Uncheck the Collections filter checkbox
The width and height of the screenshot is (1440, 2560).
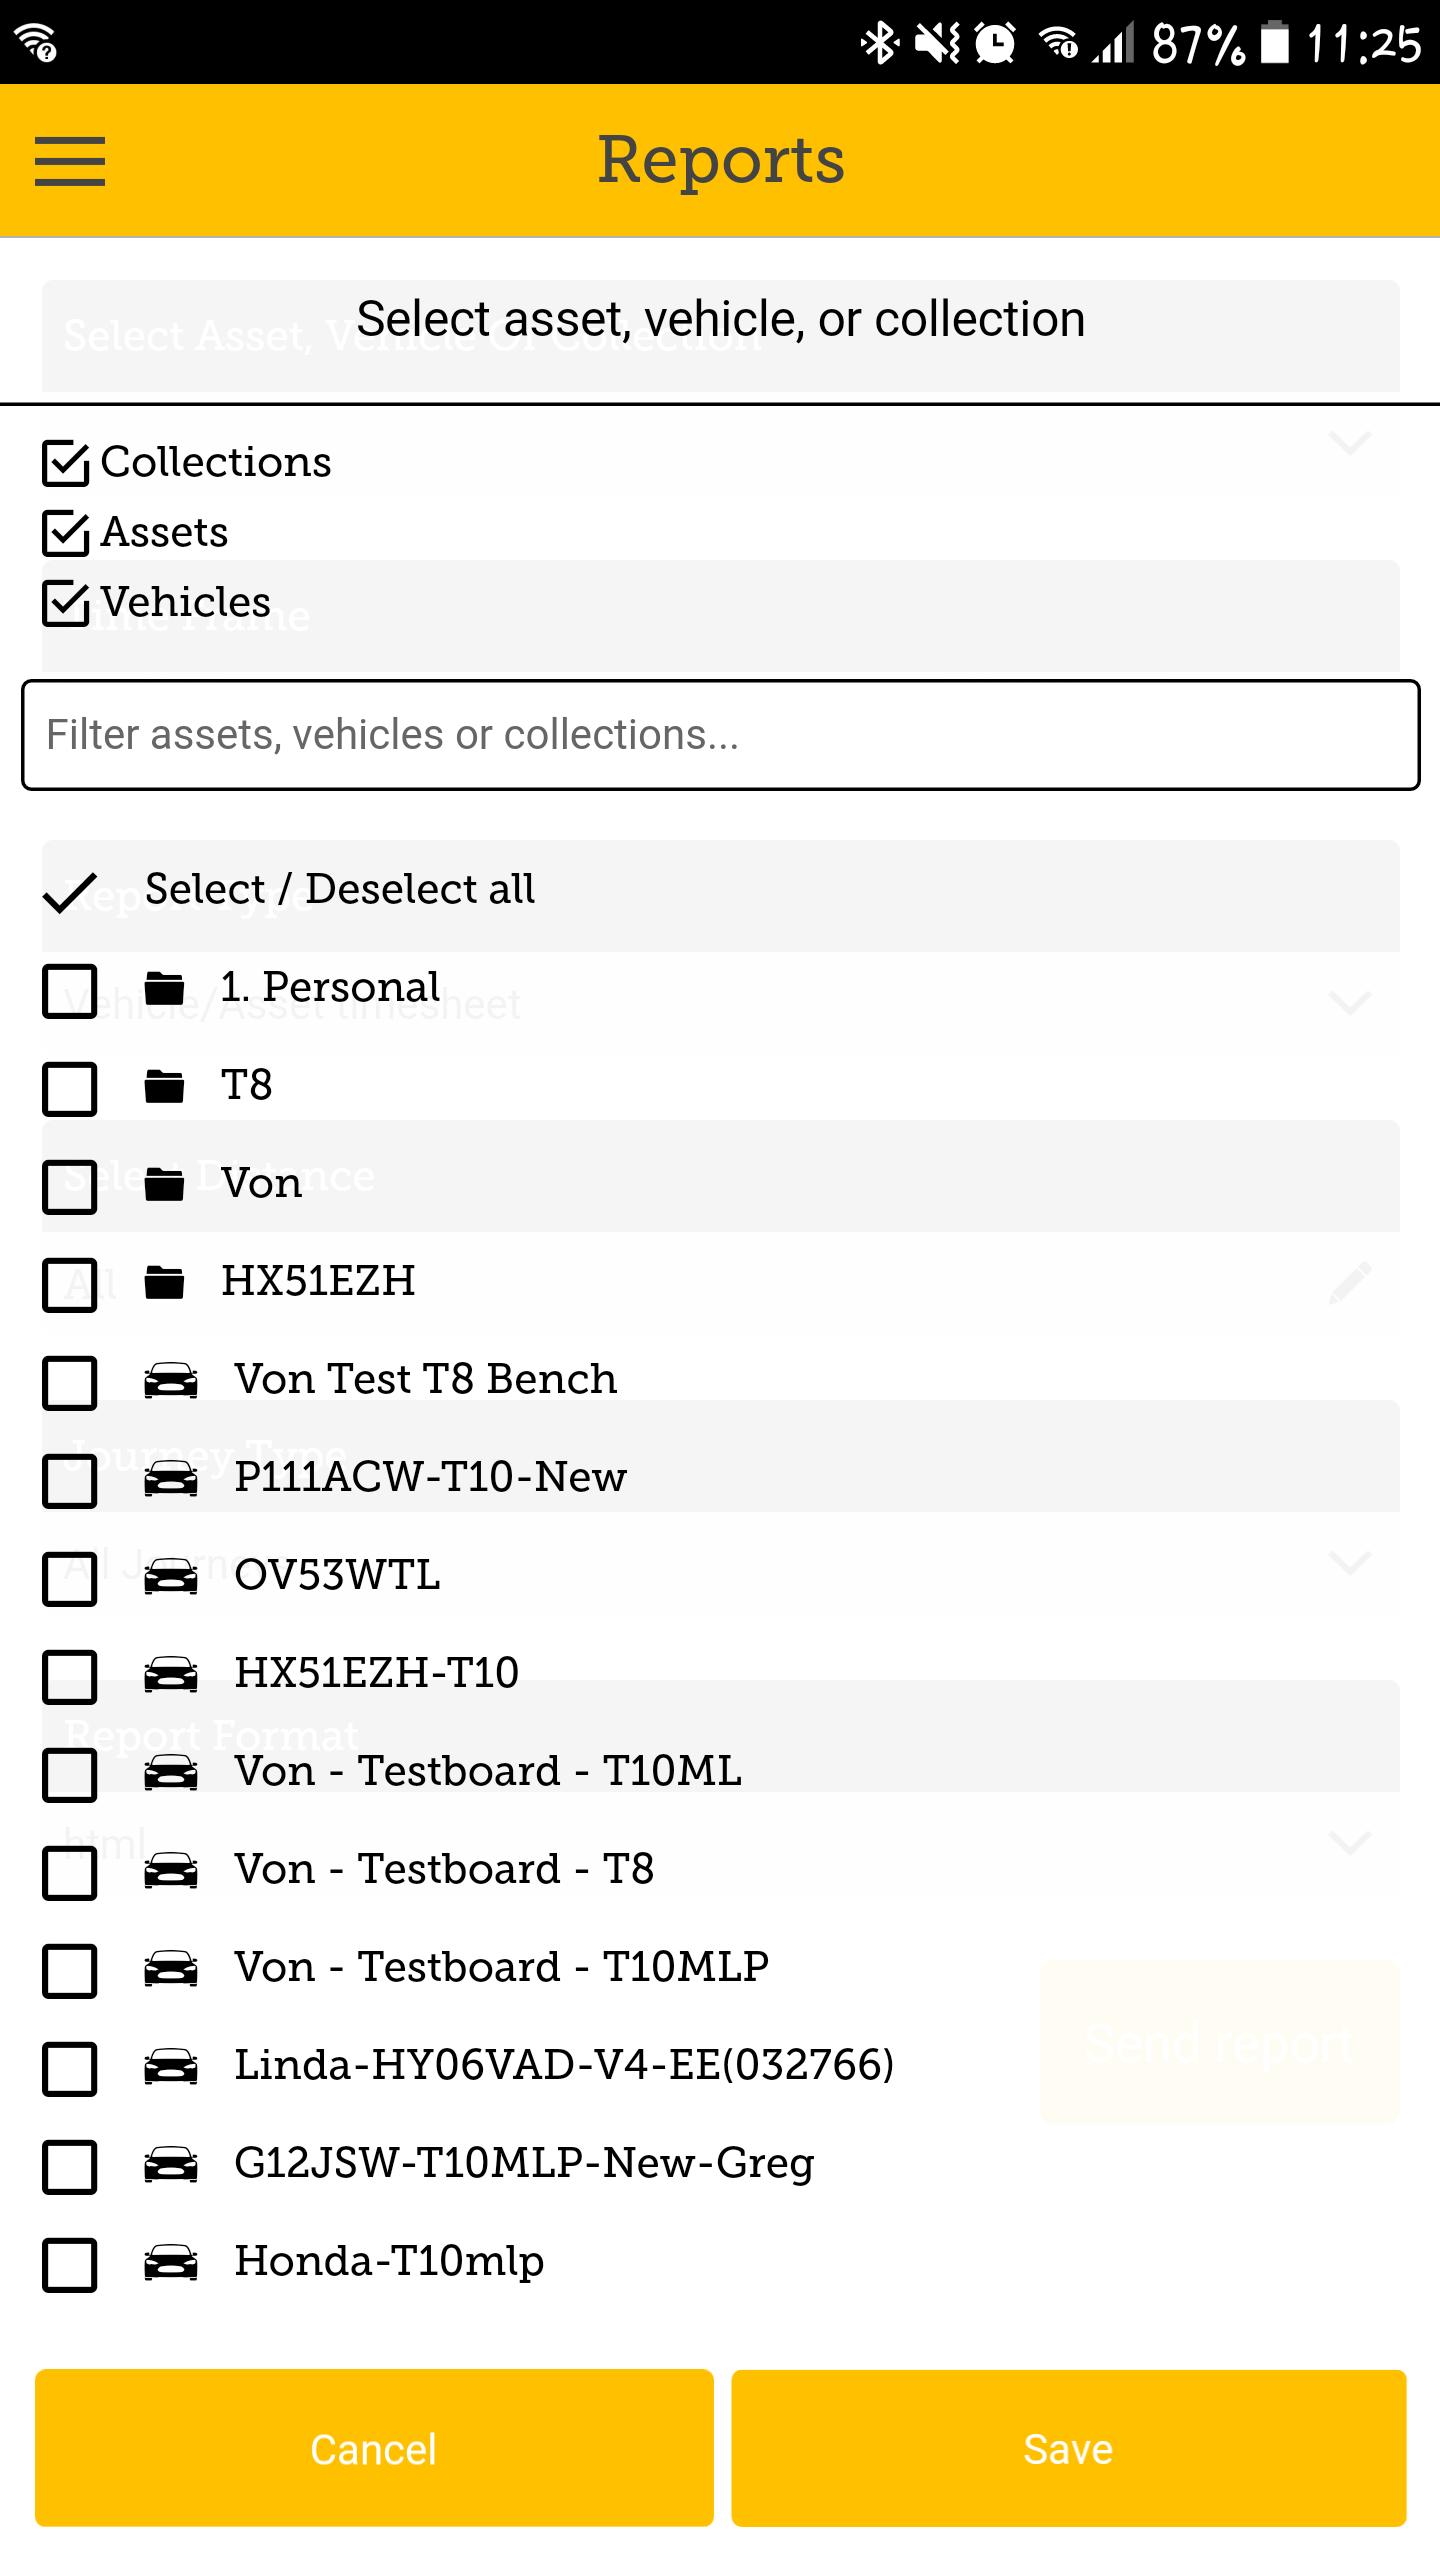(67, 463)
